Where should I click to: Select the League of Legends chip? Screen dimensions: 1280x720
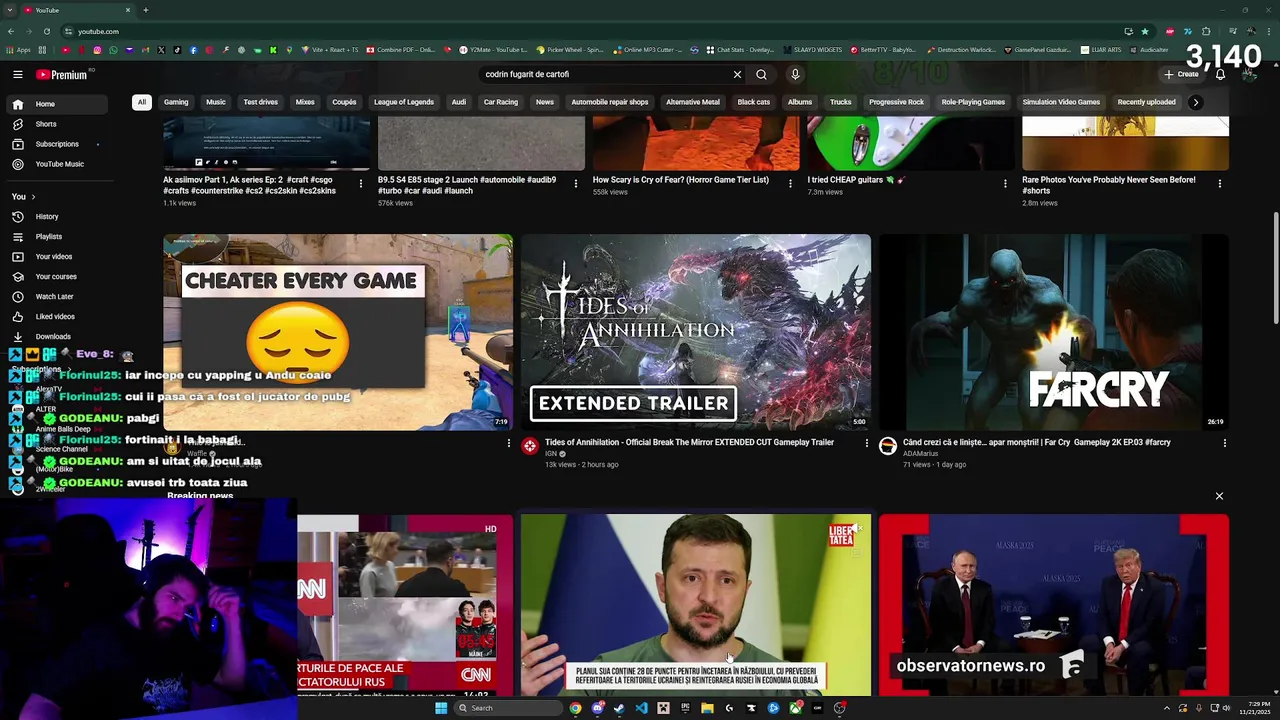coord(404,102)
